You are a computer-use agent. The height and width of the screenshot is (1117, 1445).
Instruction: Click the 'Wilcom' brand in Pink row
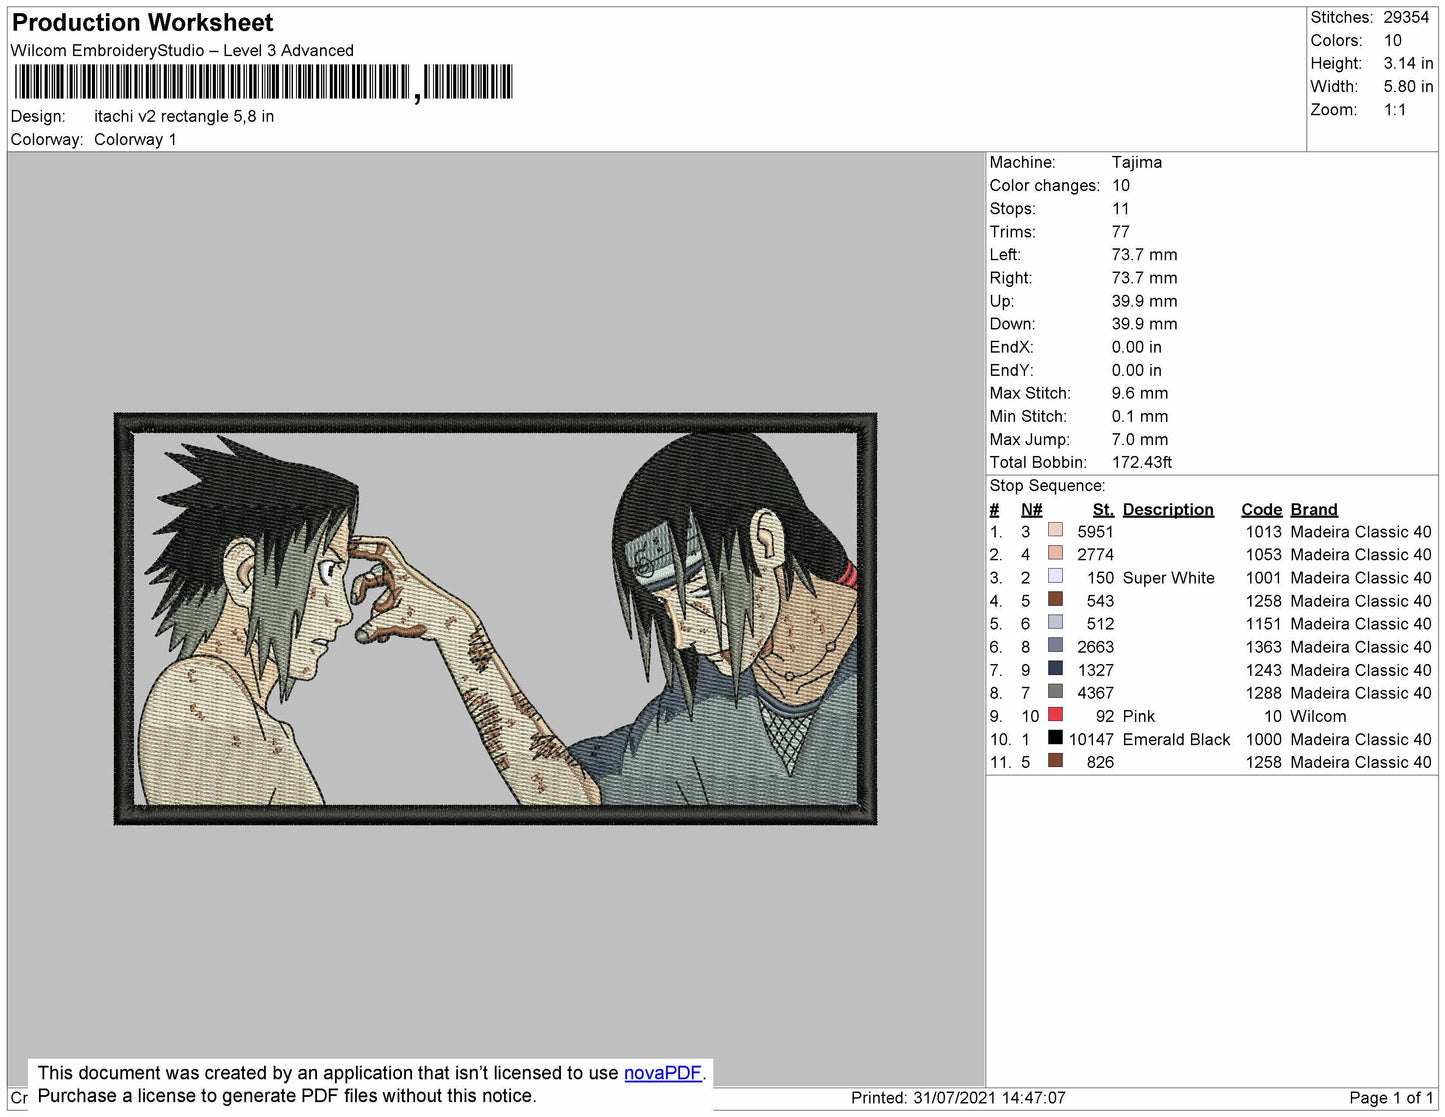click(1318, 717)
